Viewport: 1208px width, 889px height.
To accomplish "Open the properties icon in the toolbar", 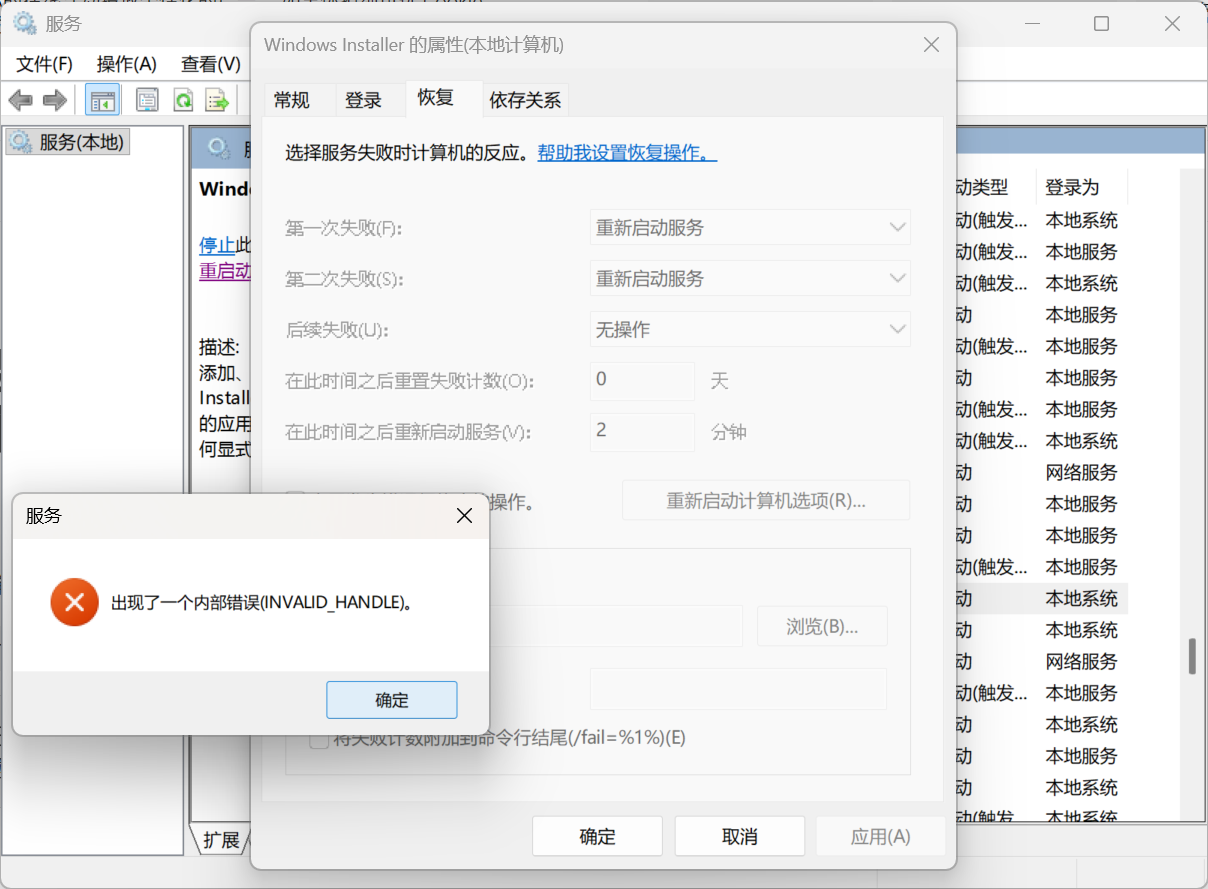I will (x=146, y=99).
